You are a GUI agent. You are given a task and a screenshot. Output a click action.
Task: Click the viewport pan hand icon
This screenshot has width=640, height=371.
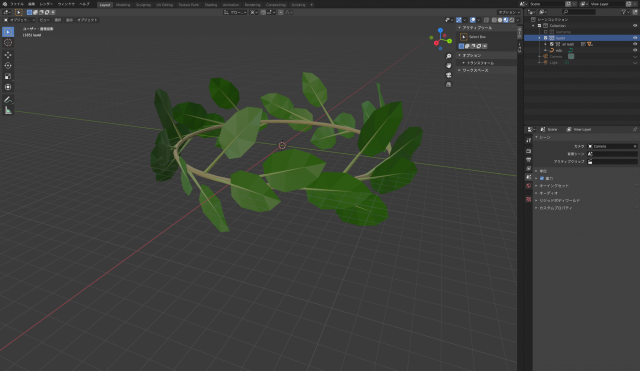coord(449,66)
